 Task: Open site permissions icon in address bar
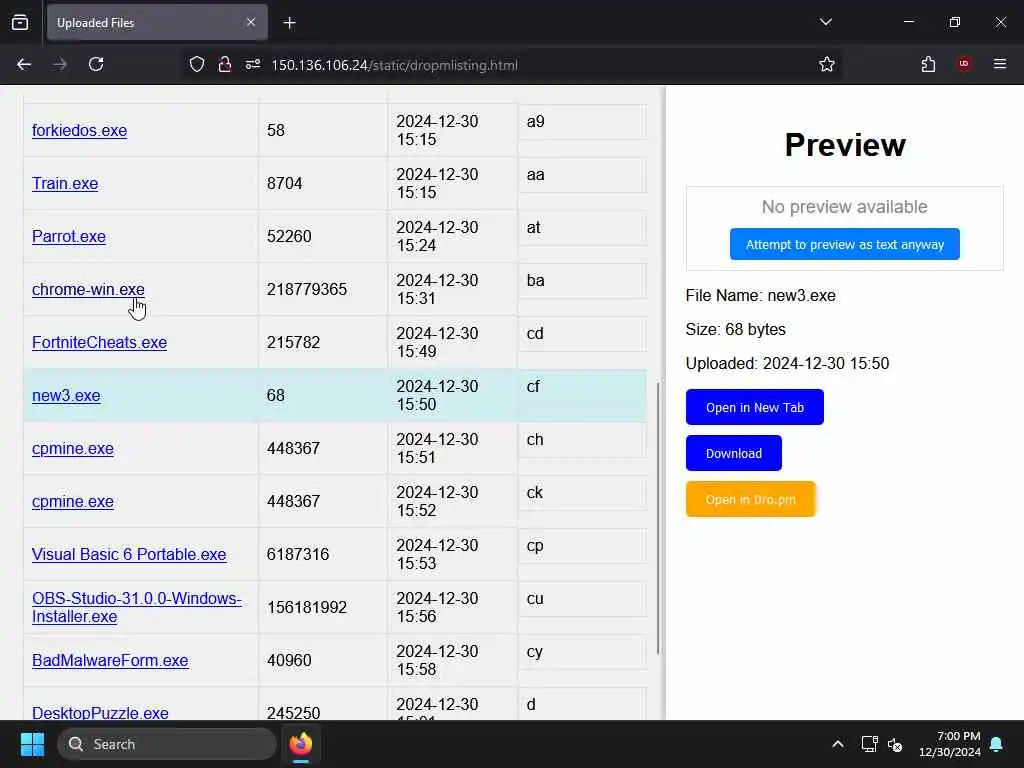[x=253, y=65]
